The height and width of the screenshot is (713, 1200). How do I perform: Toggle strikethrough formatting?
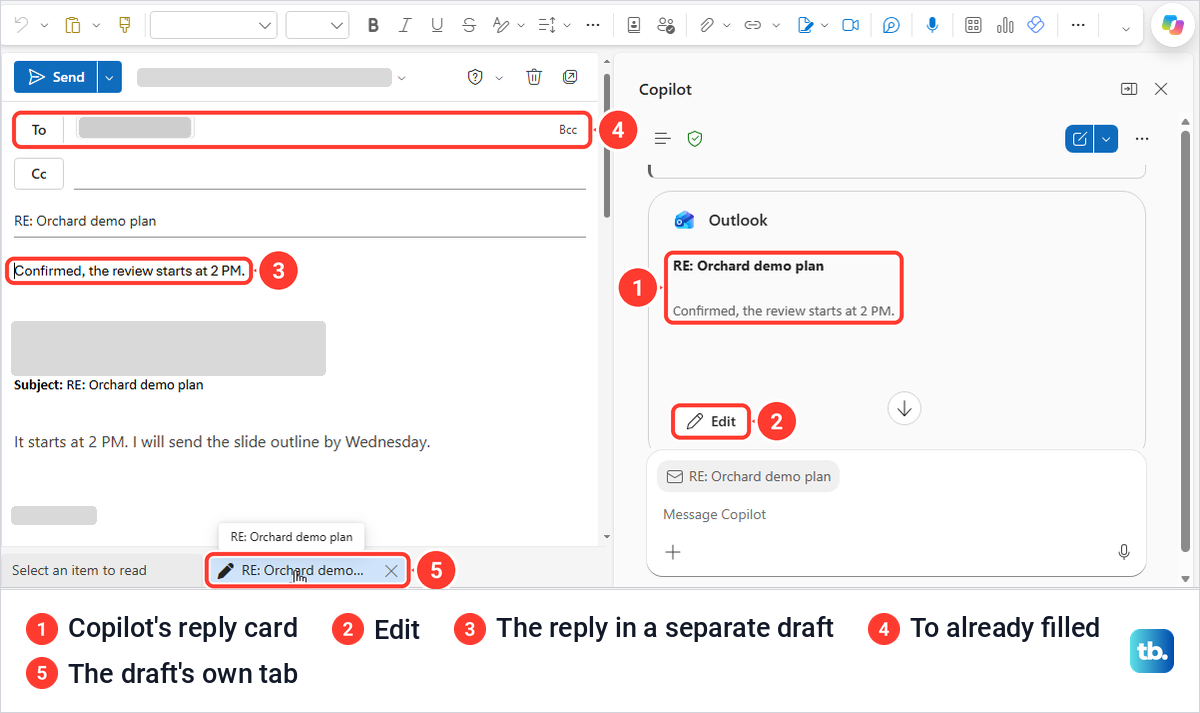click(x=468, y=25)
